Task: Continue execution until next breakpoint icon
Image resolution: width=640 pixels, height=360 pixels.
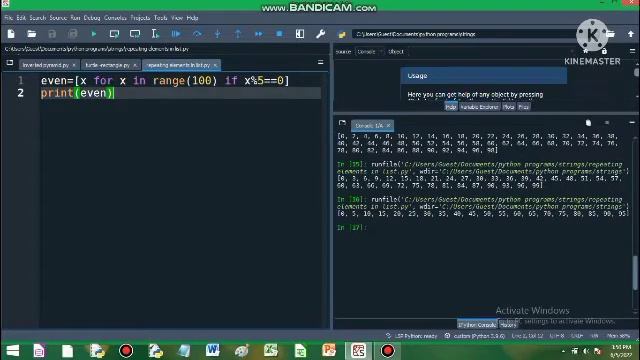Action: (259, 34)
